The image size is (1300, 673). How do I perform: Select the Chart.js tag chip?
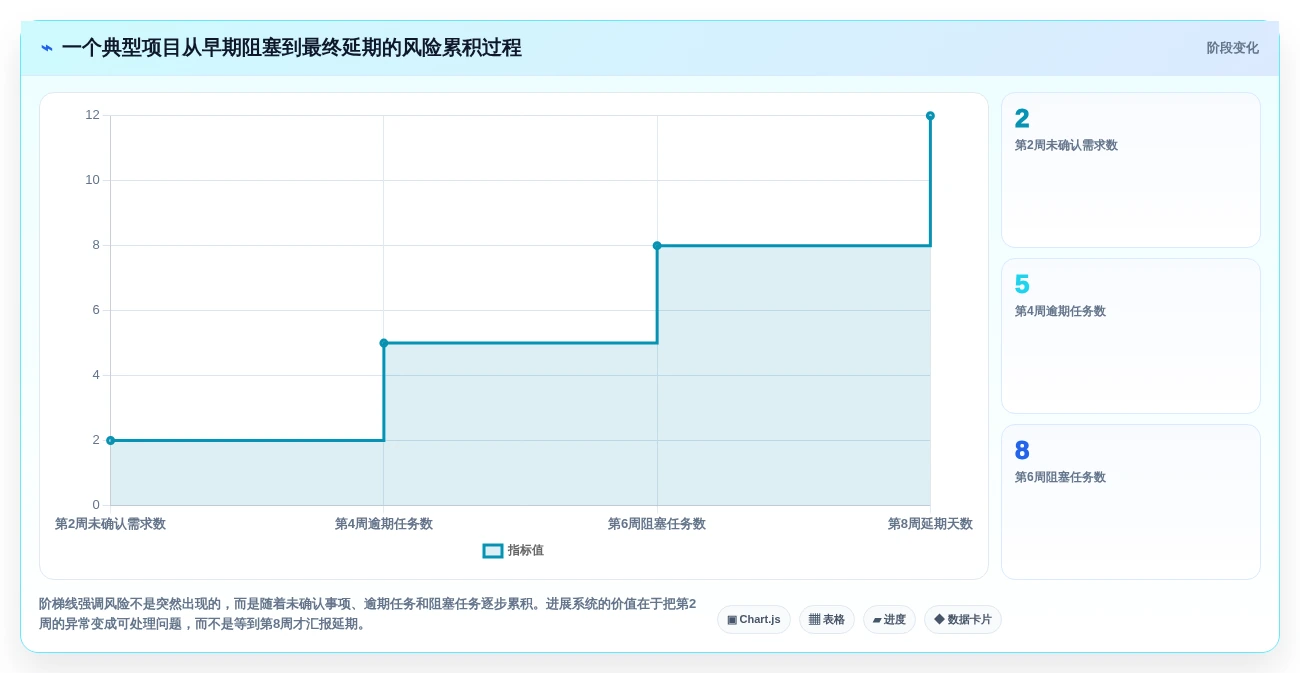(x=754, y=620)
